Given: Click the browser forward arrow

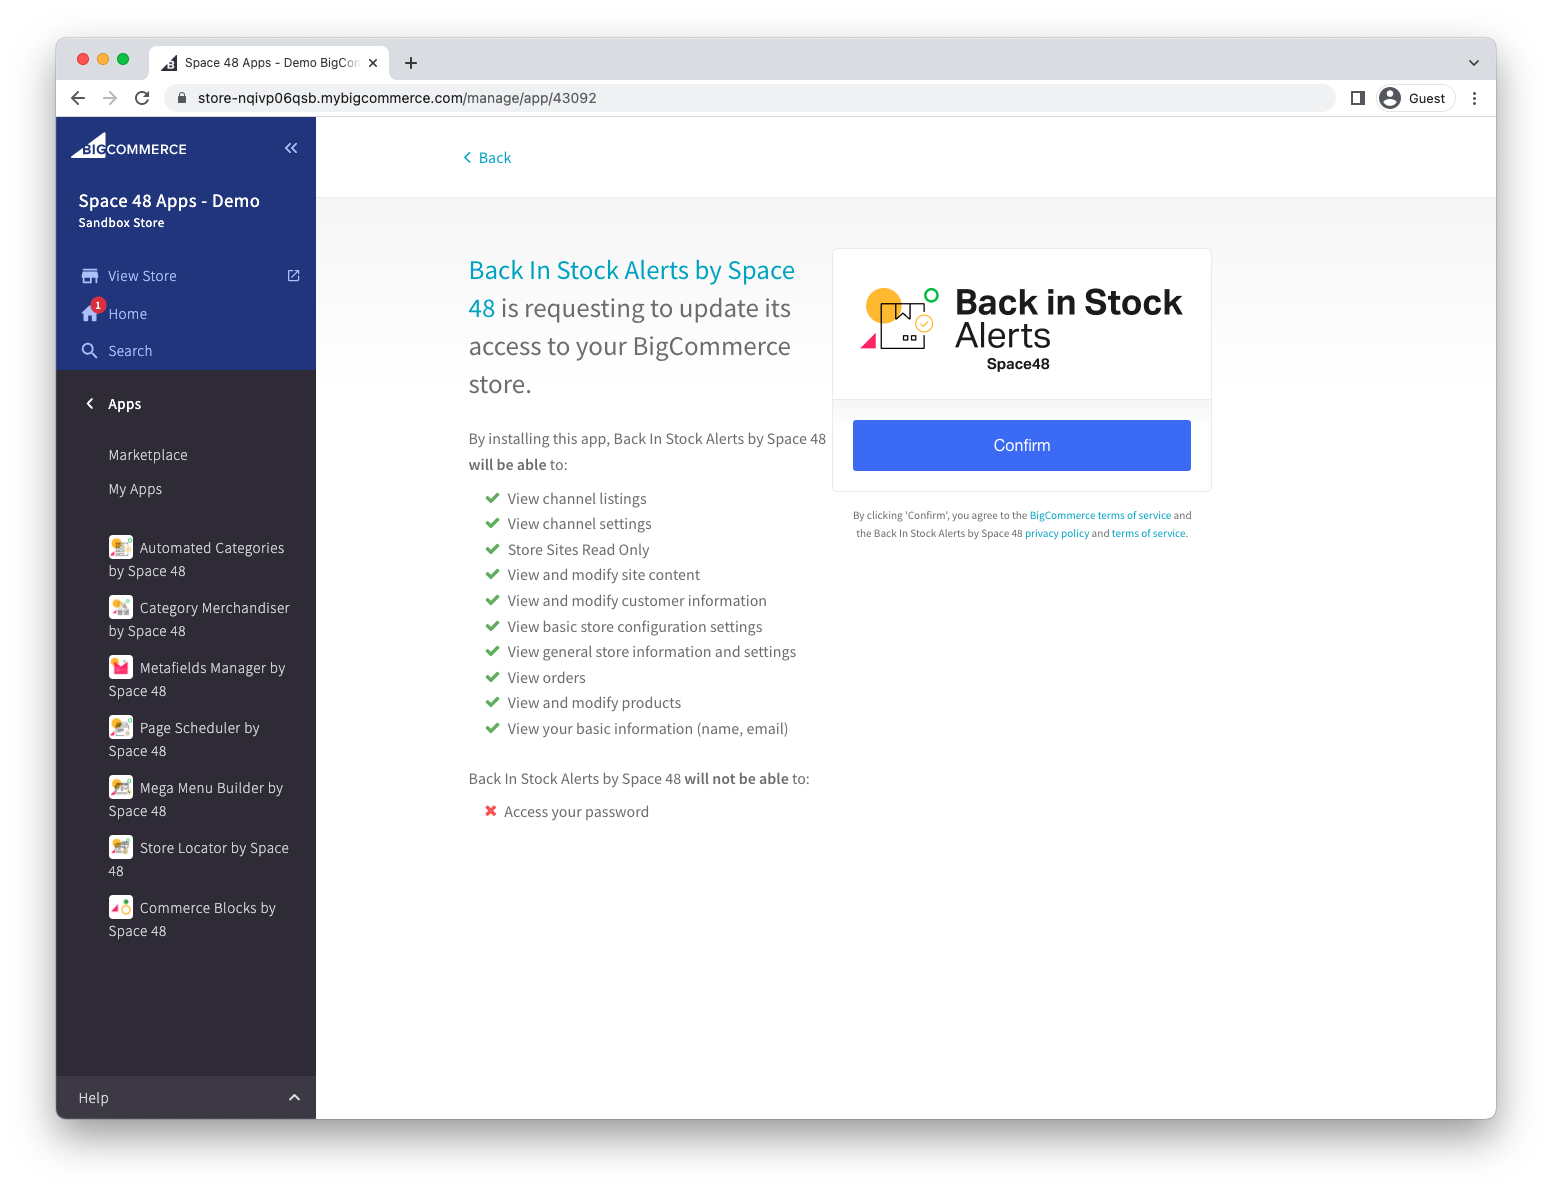Looking at the screenshot, I should coord(110,98).
